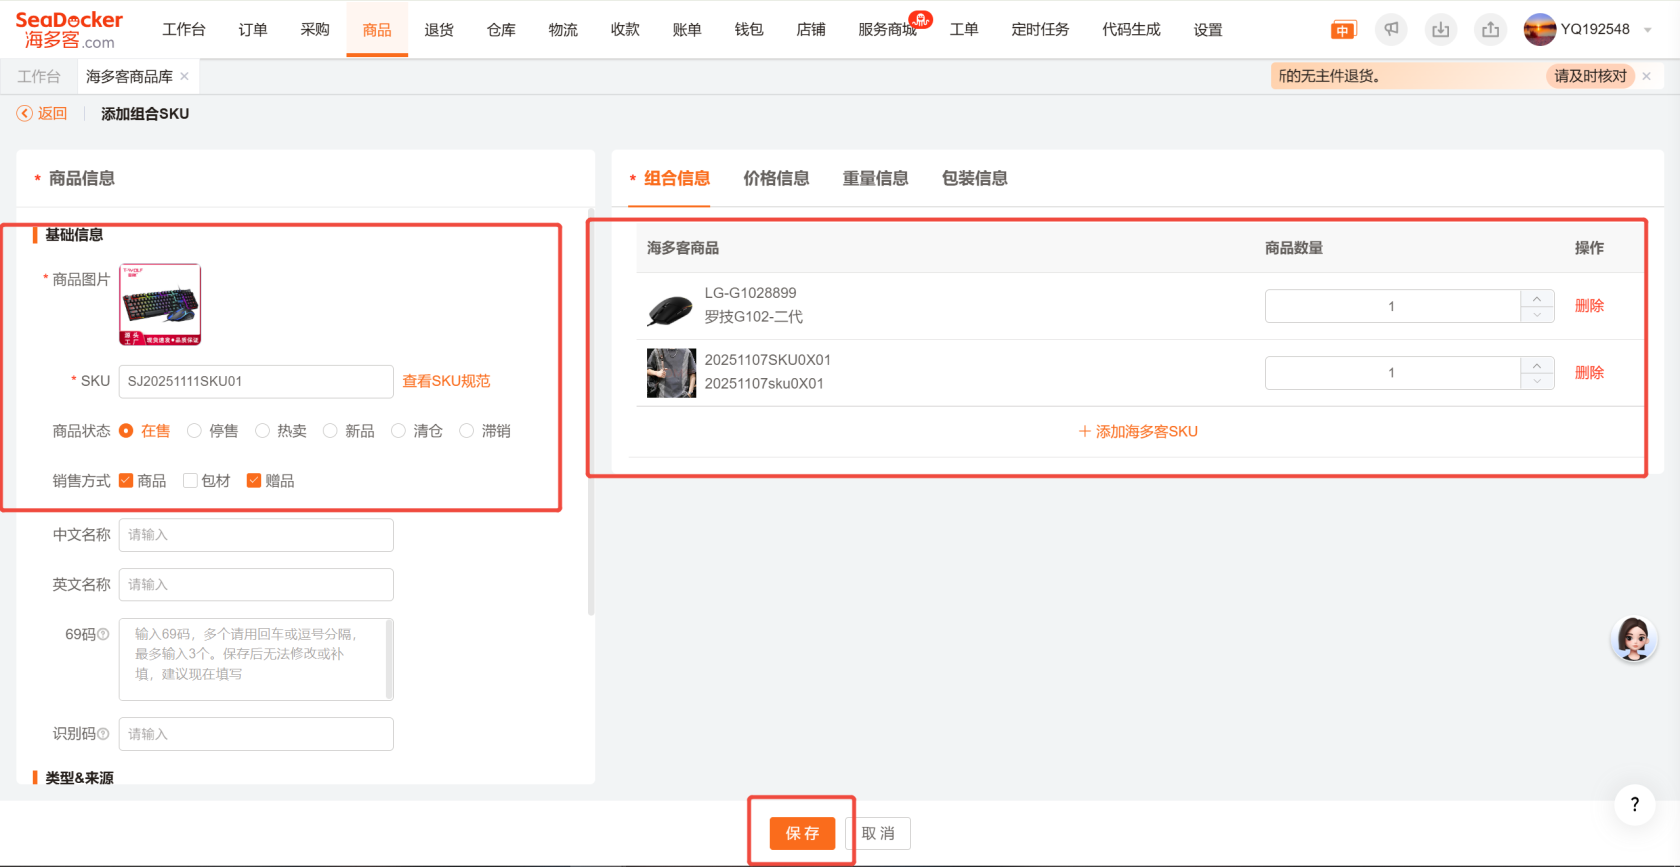1680x867 pixels.
Task: Click the question mark help button
Action: 1634,804
